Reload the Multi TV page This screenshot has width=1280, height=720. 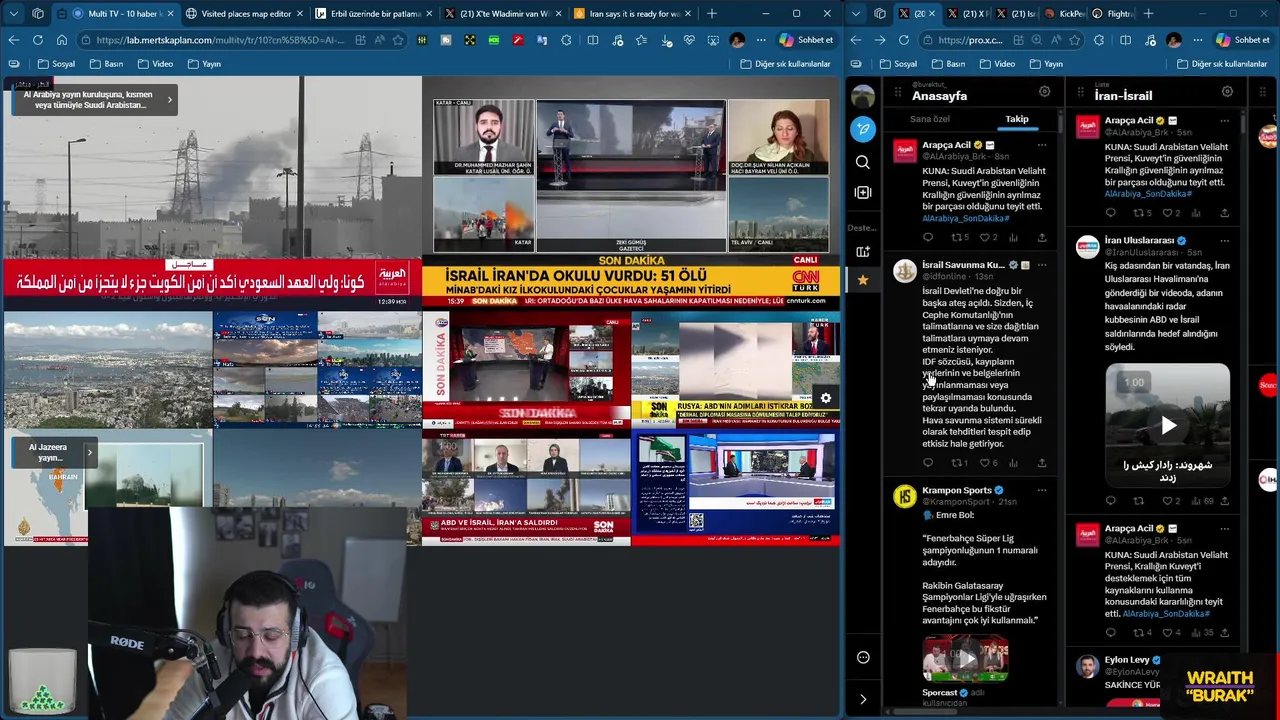(x=37, y=40)
